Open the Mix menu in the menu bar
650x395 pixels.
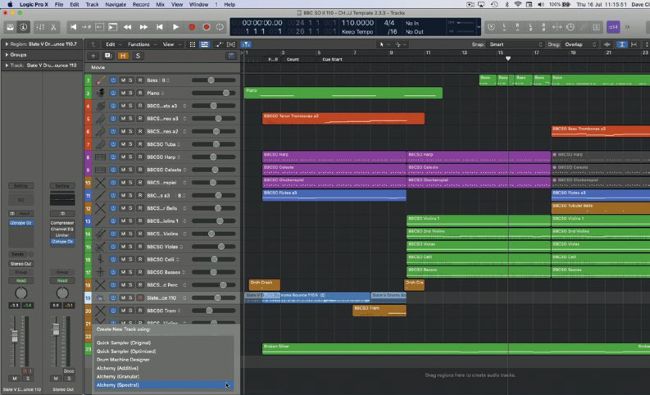coord(160,5)
